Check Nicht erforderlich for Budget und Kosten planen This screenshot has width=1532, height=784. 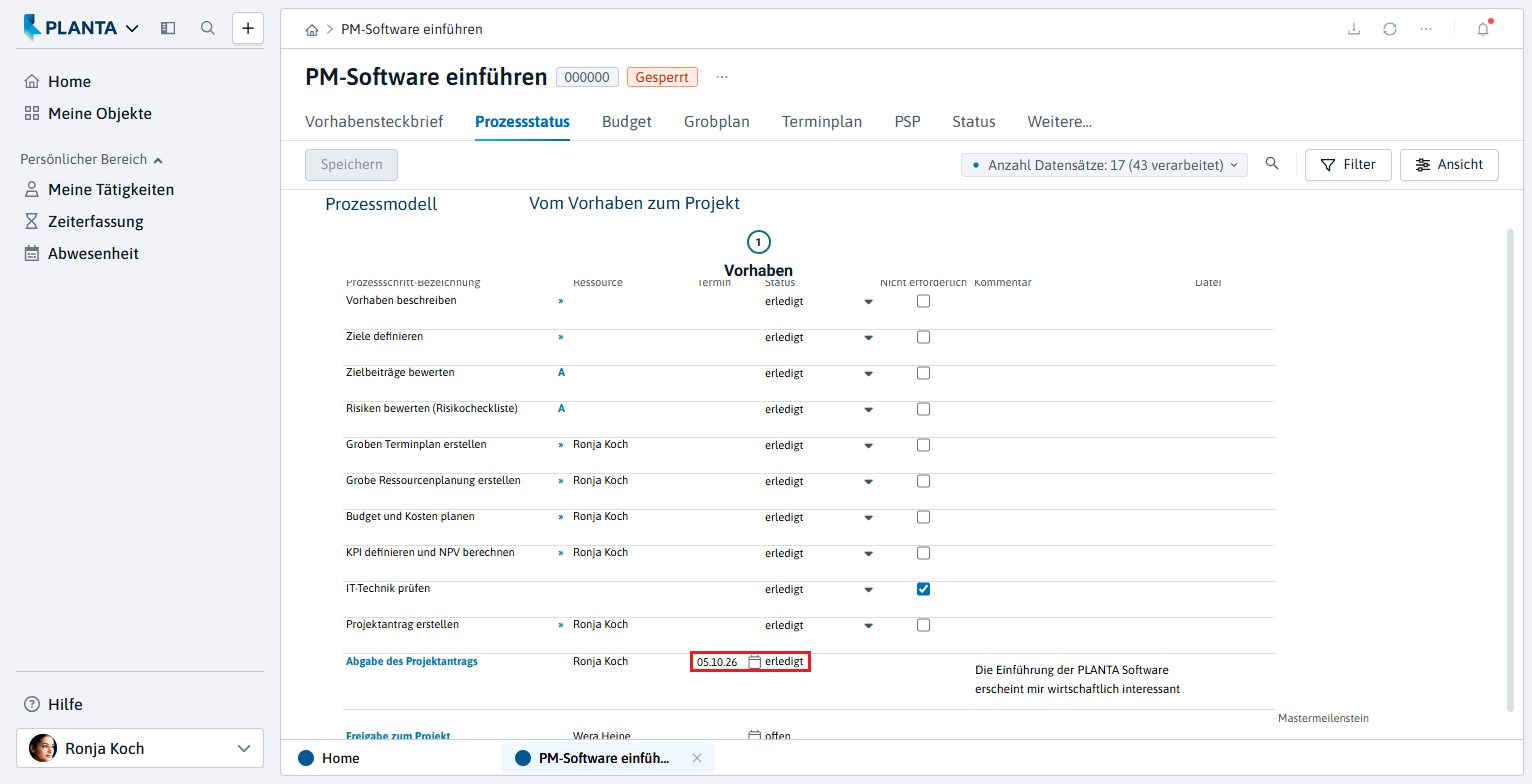pyautogui.click(x=924, y=517)
